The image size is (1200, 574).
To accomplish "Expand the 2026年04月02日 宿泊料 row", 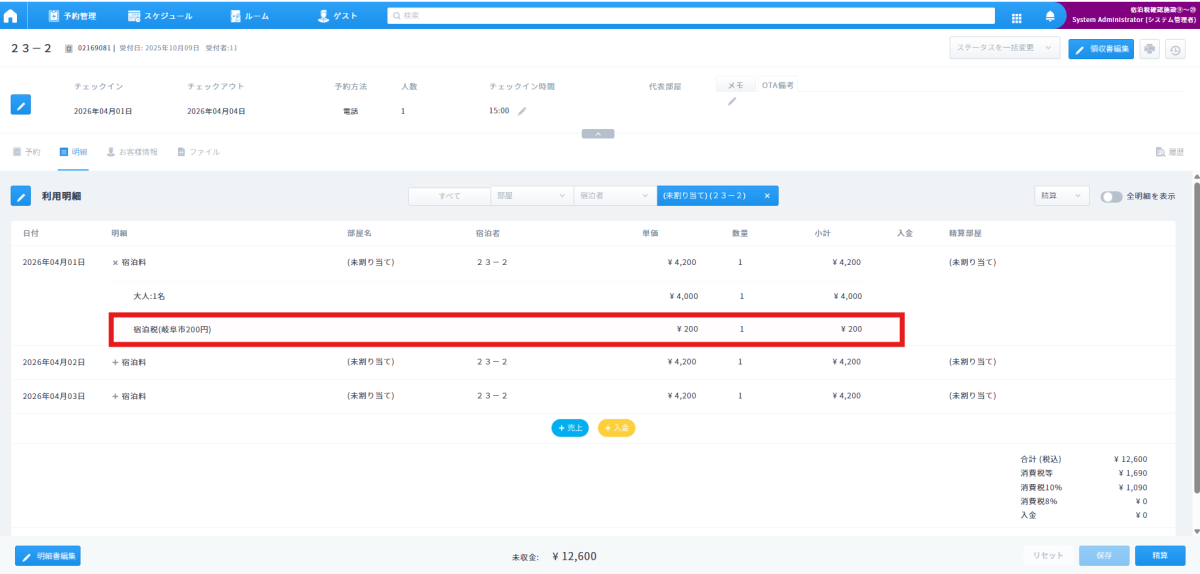I will (x=115, y=361).
